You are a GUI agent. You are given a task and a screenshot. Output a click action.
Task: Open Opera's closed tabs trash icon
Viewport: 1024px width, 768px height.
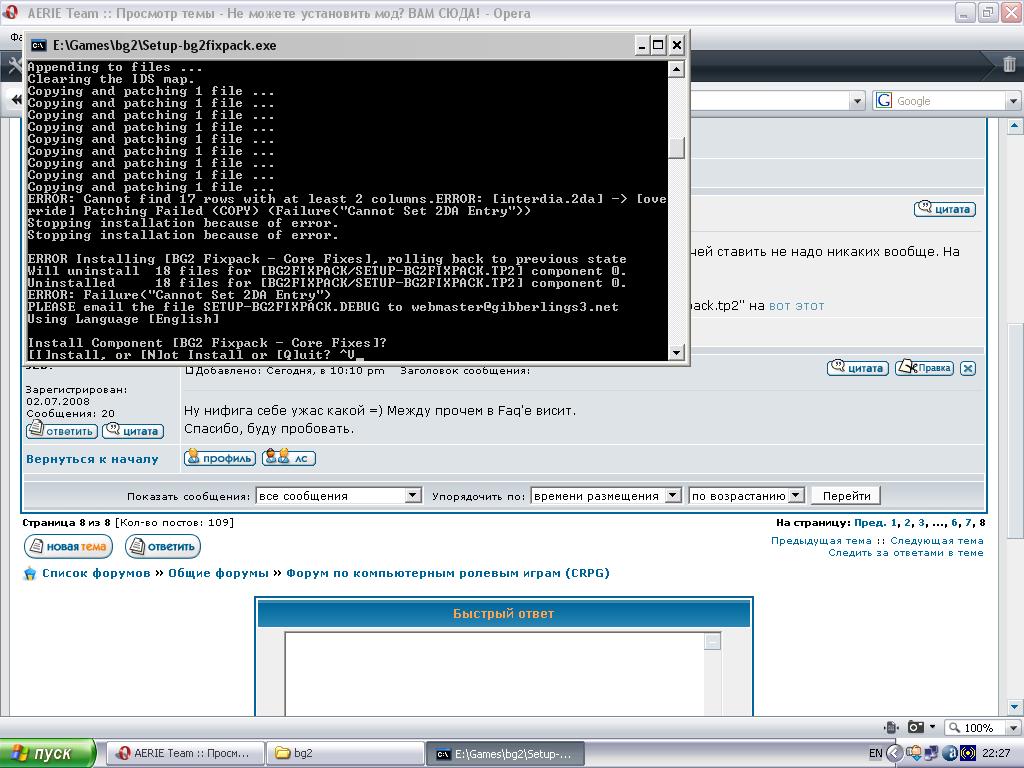pos(1009,65)
